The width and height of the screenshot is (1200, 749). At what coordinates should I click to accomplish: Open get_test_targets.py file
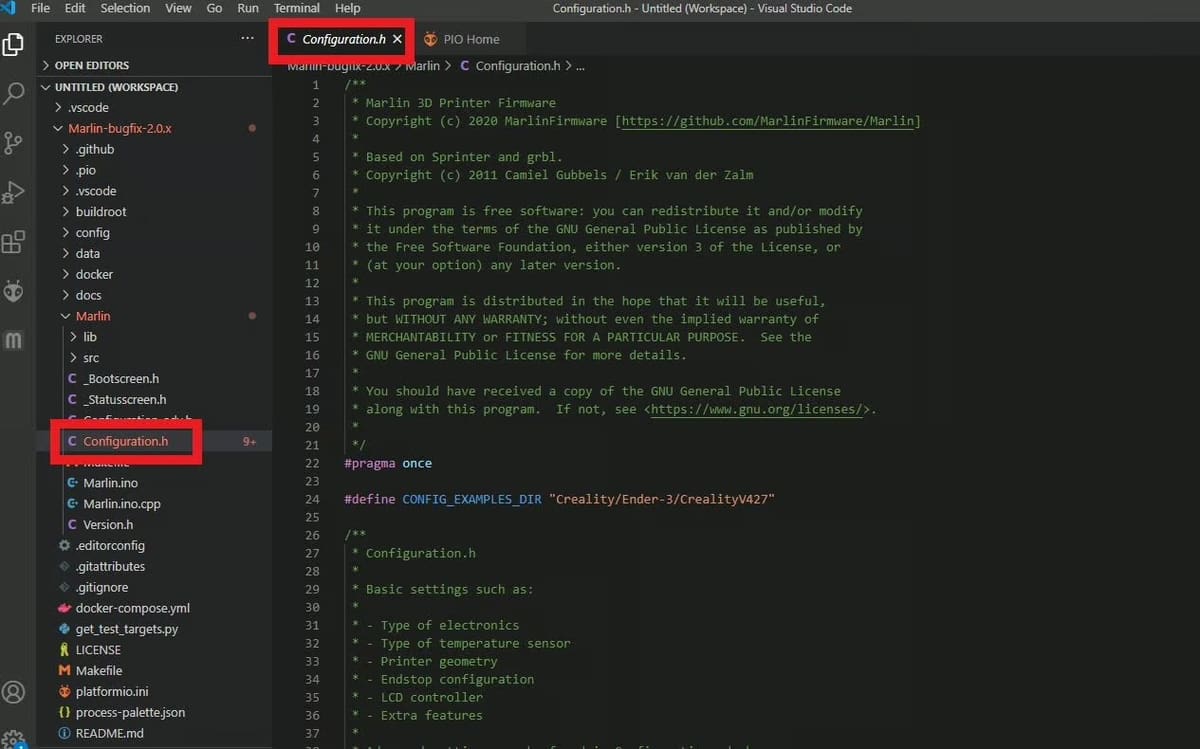[x=126, y=629]
